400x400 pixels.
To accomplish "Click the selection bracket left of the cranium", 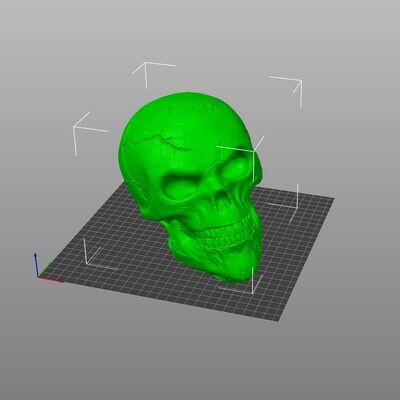I will tap(87, 133).
